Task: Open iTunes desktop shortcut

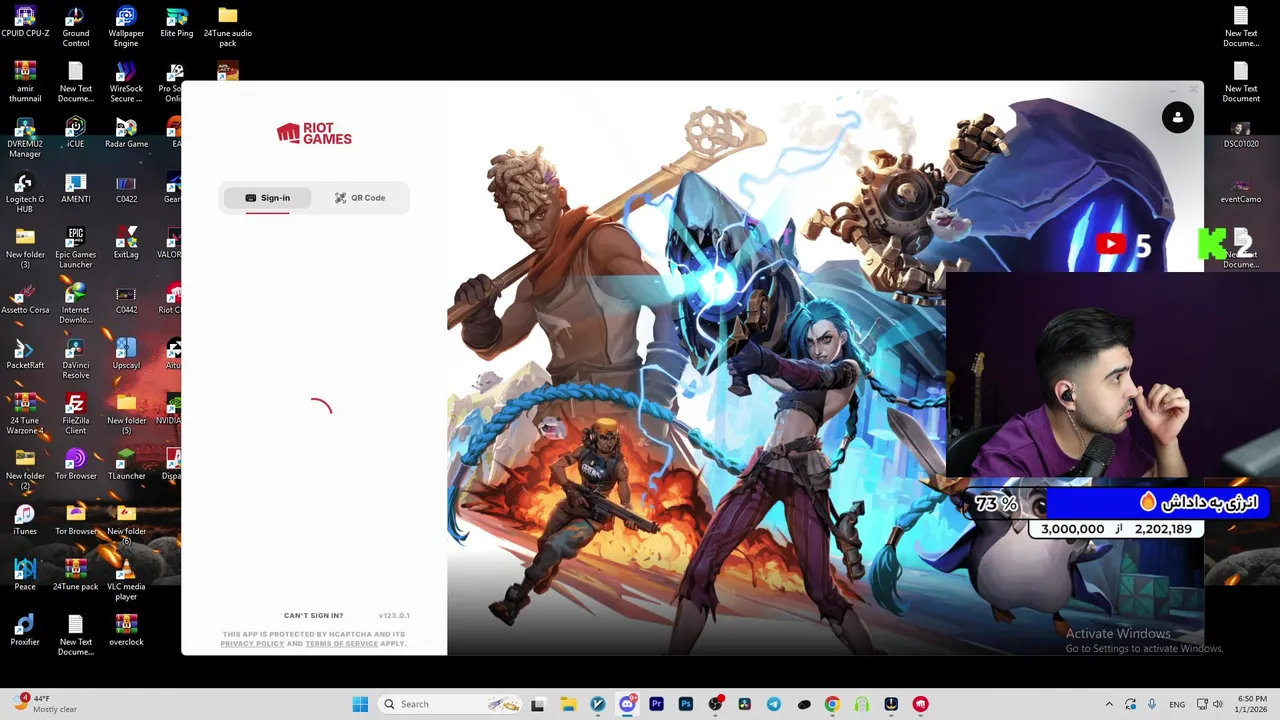Action: (25, 520)
